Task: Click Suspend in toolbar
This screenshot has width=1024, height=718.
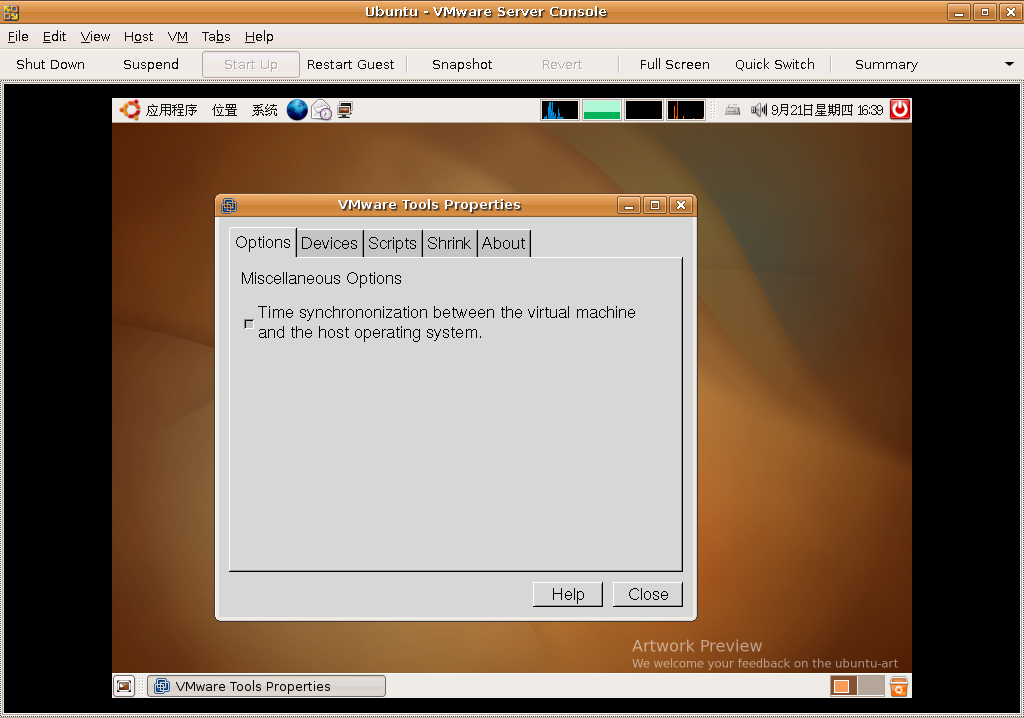Action: pyautogui.click(x=151, y=64)
